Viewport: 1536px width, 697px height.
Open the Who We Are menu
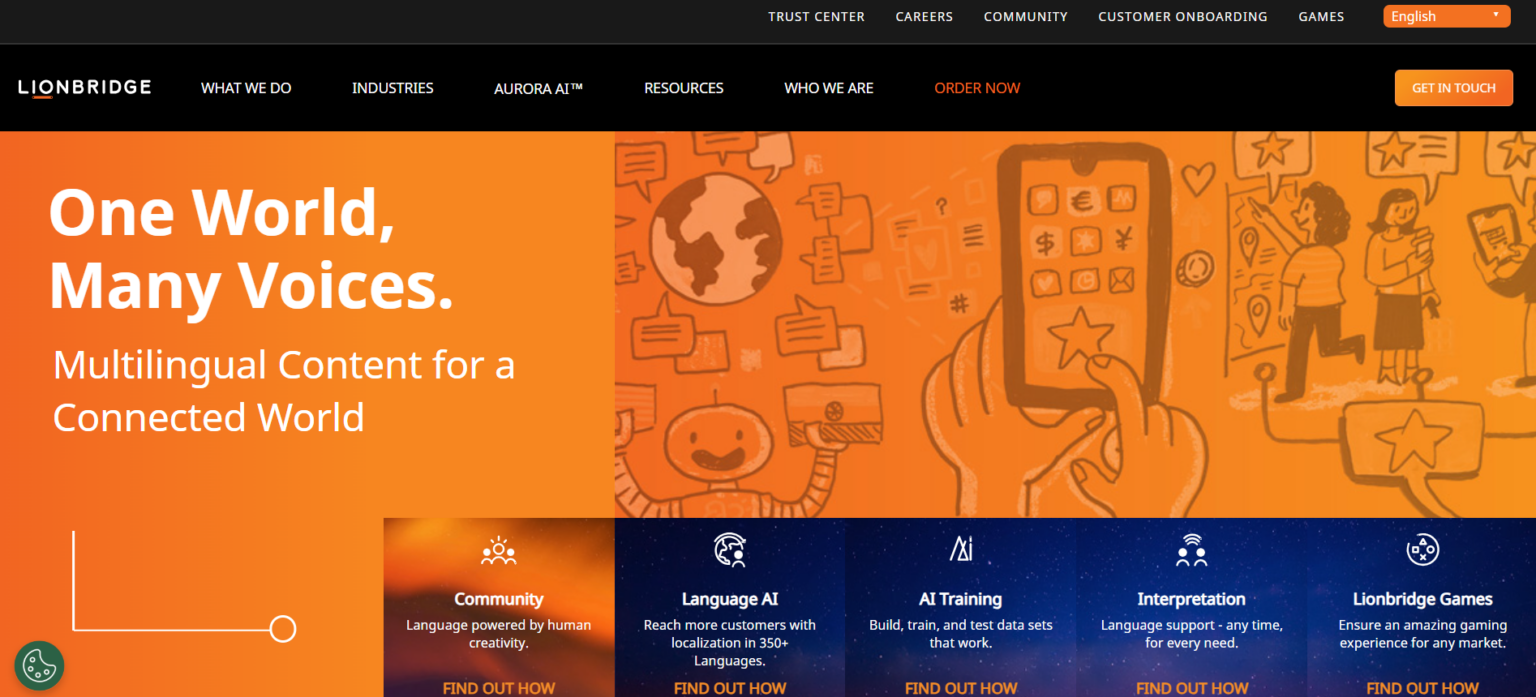point(828,88)
